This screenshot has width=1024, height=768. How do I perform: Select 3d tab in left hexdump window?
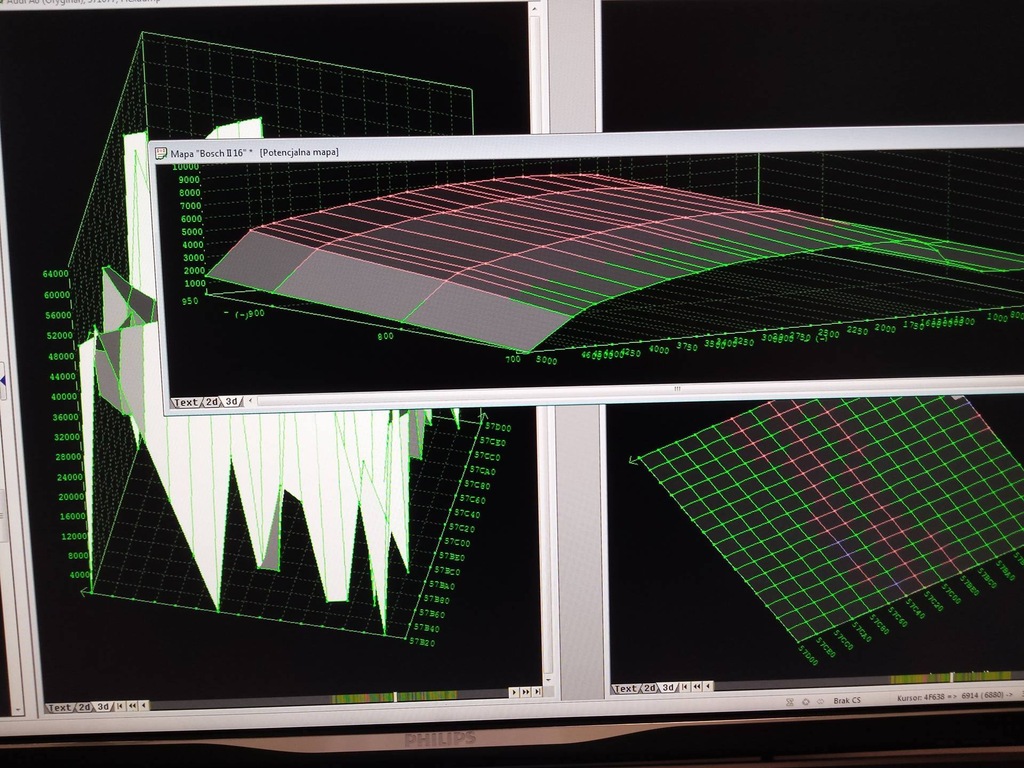tap(103, 707)
